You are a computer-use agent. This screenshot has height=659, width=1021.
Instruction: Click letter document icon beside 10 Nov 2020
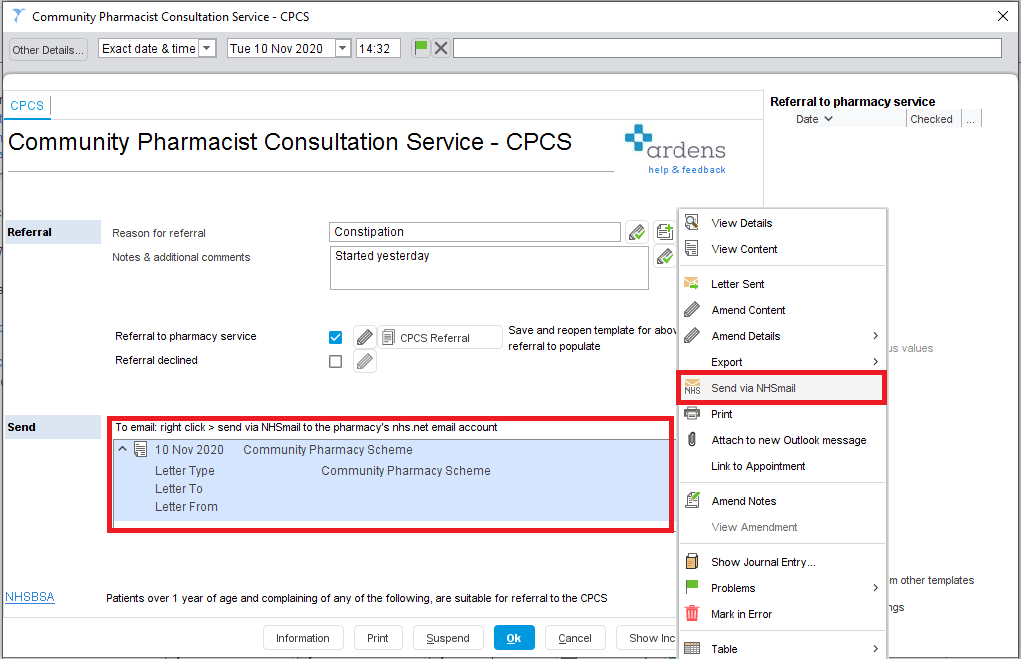tap(140, 449)
